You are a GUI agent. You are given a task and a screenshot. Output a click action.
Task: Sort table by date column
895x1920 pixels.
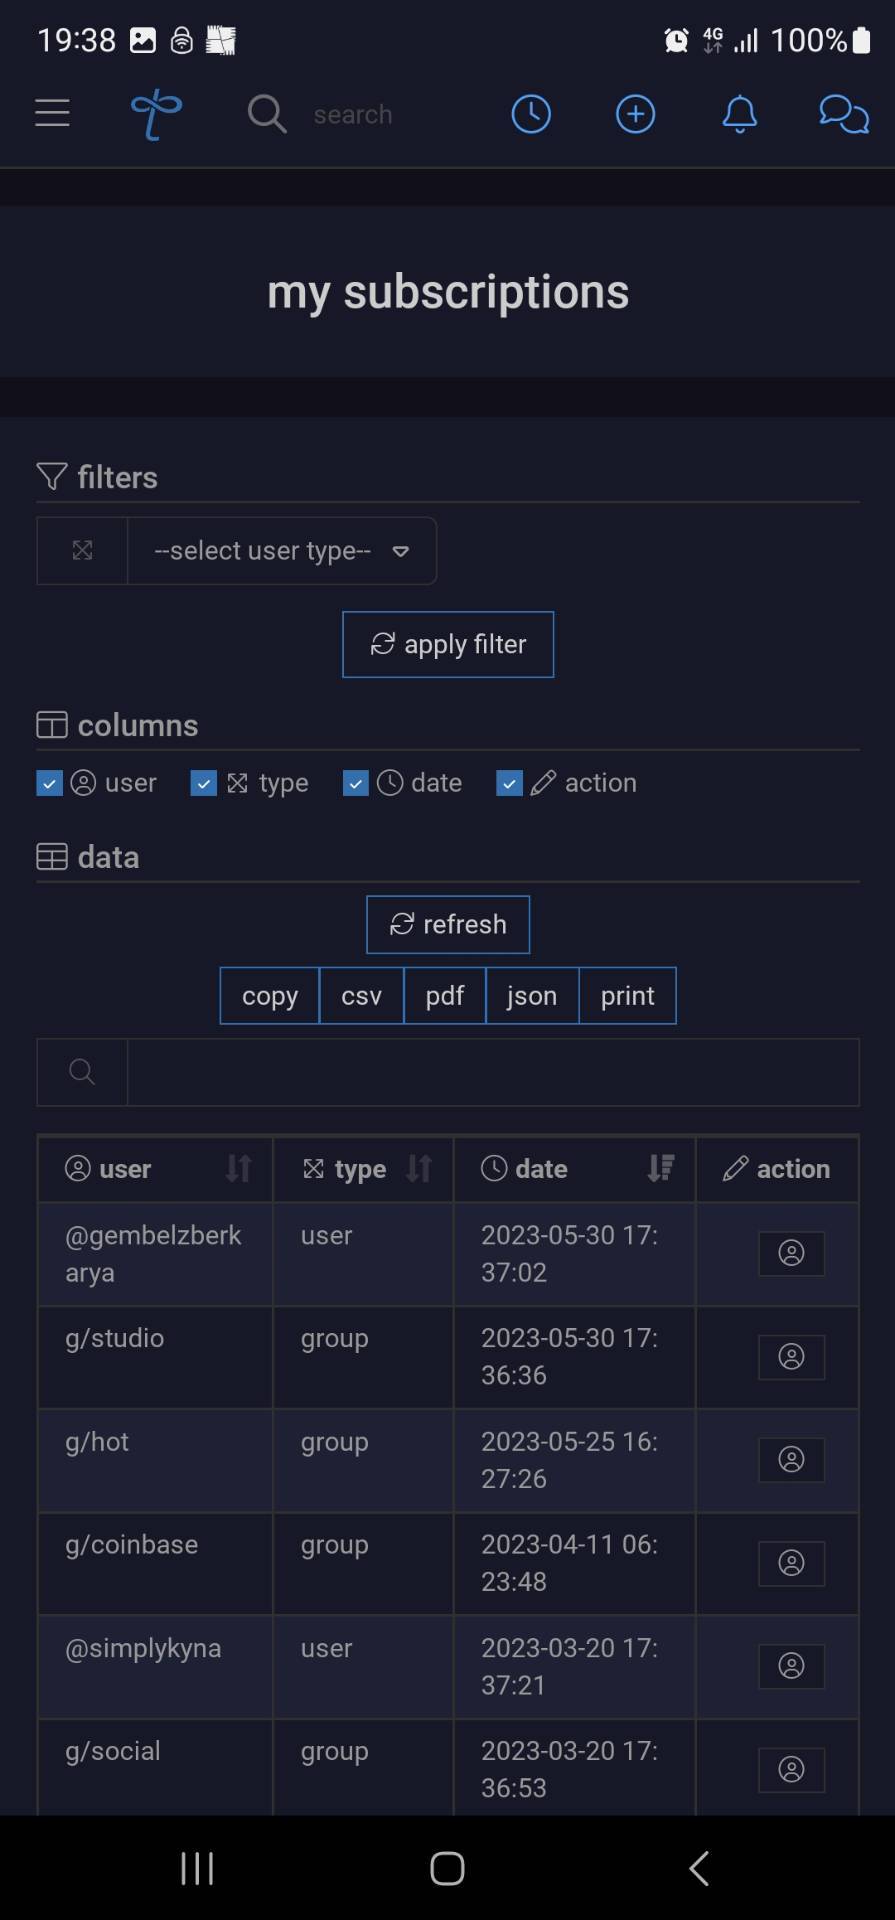pyautogui.click(x=575, y=1169)
